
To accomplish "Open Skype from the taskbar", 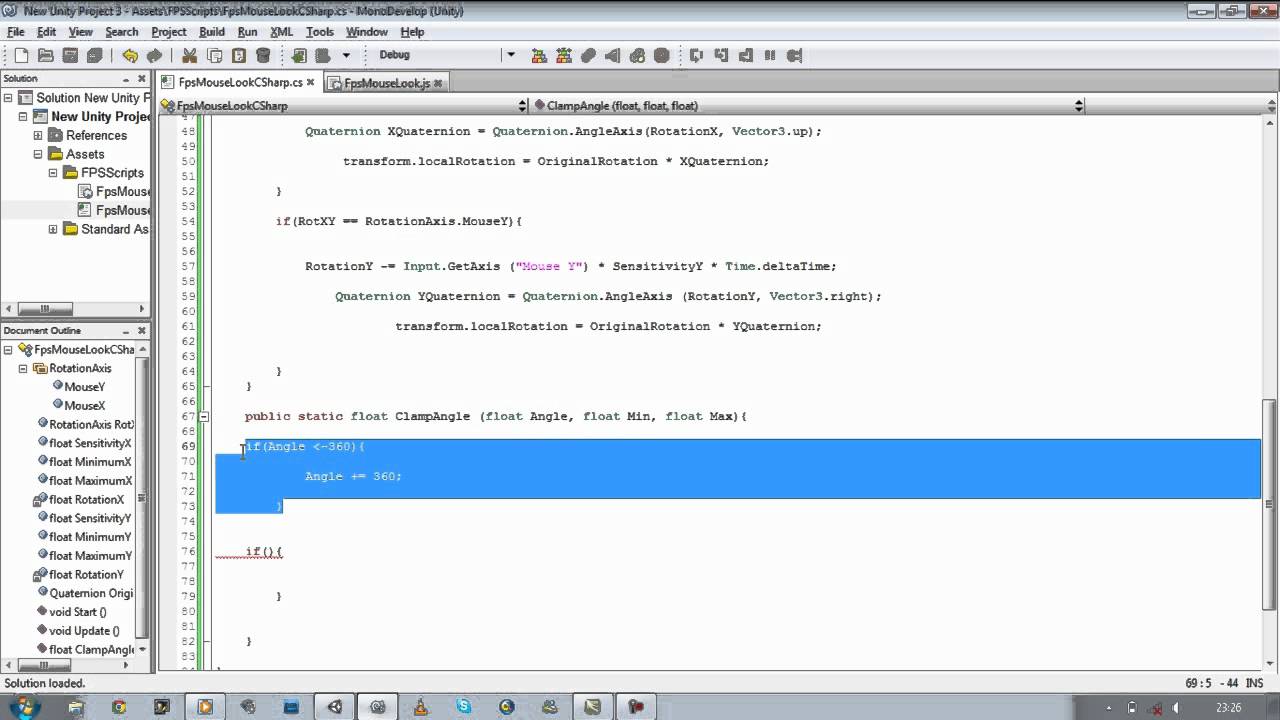I will tap(464, 706).
